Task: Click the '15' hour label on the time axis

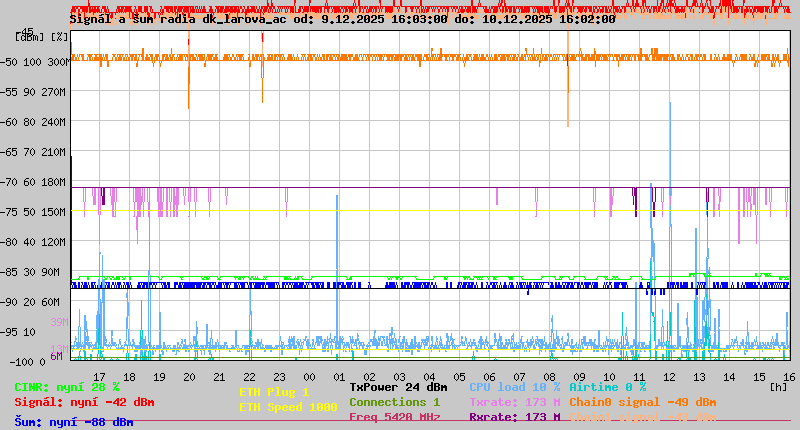Action: click(x=760, y=377)
